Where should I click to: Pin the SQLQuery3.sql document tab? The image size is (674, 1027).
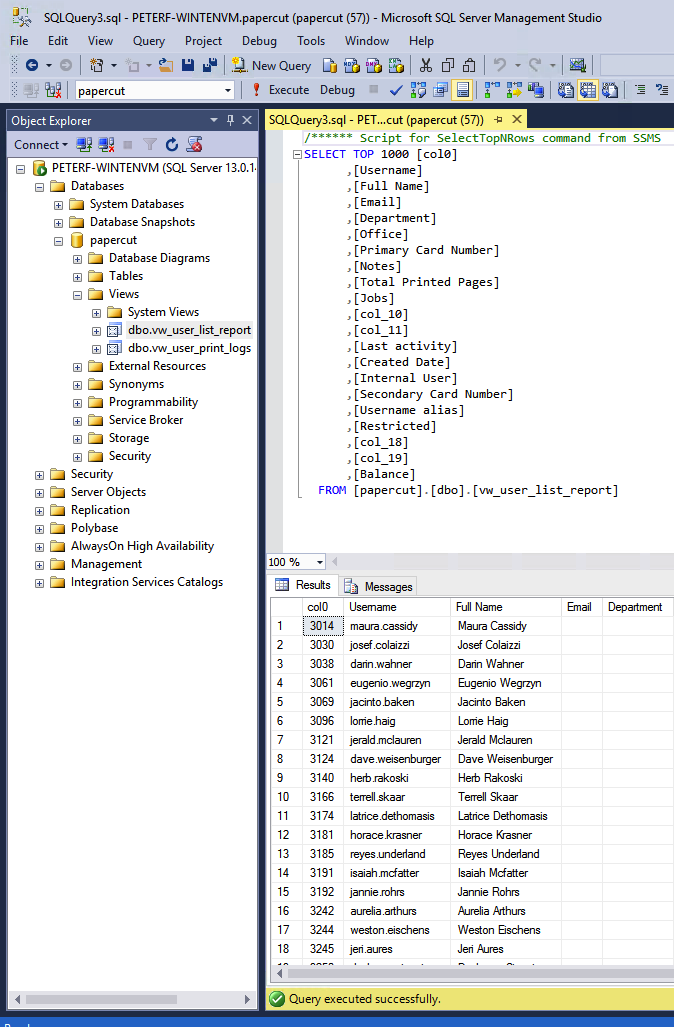tap(498, 119)
